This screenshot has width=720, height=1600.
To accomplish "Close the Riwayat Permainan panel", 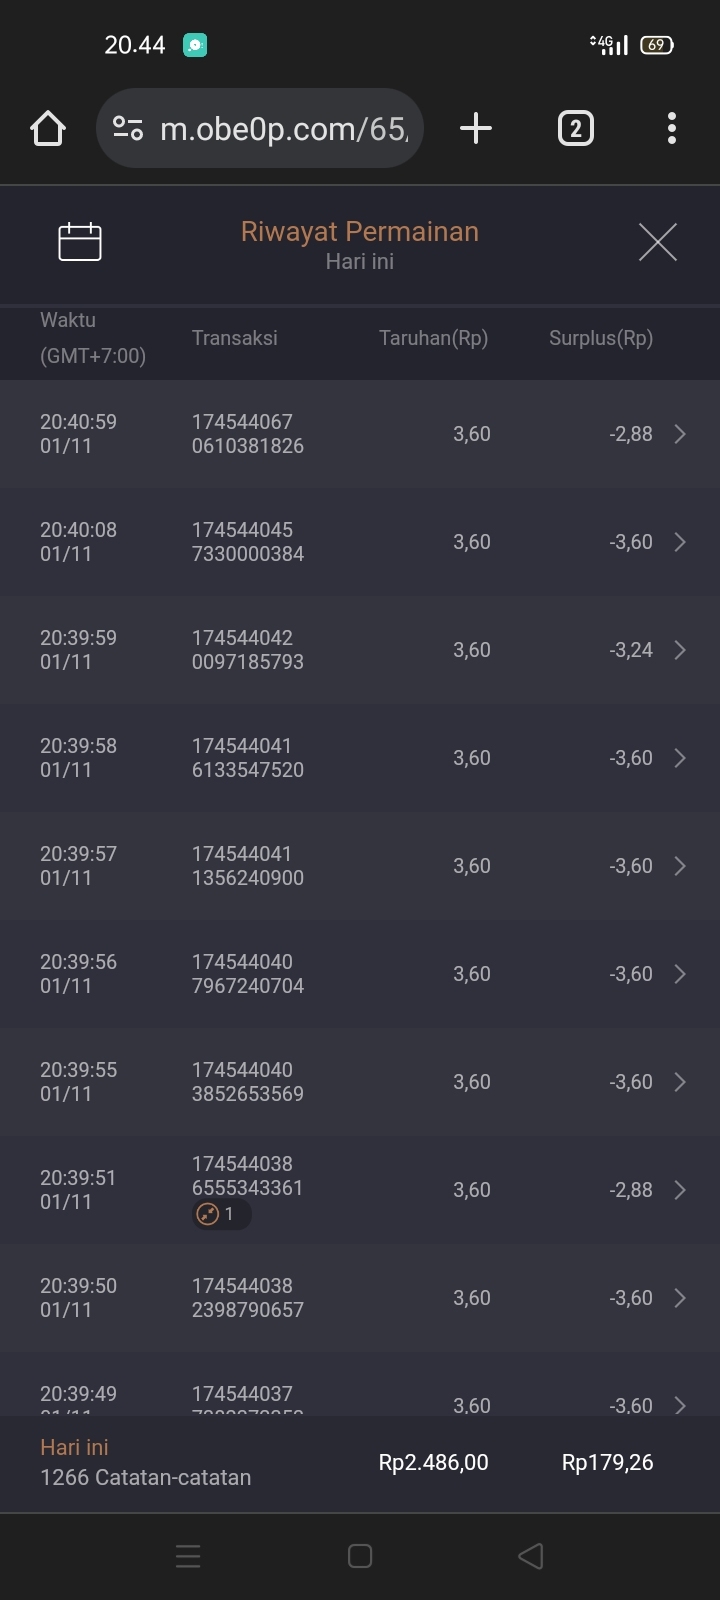I will [x=657, y=242].
